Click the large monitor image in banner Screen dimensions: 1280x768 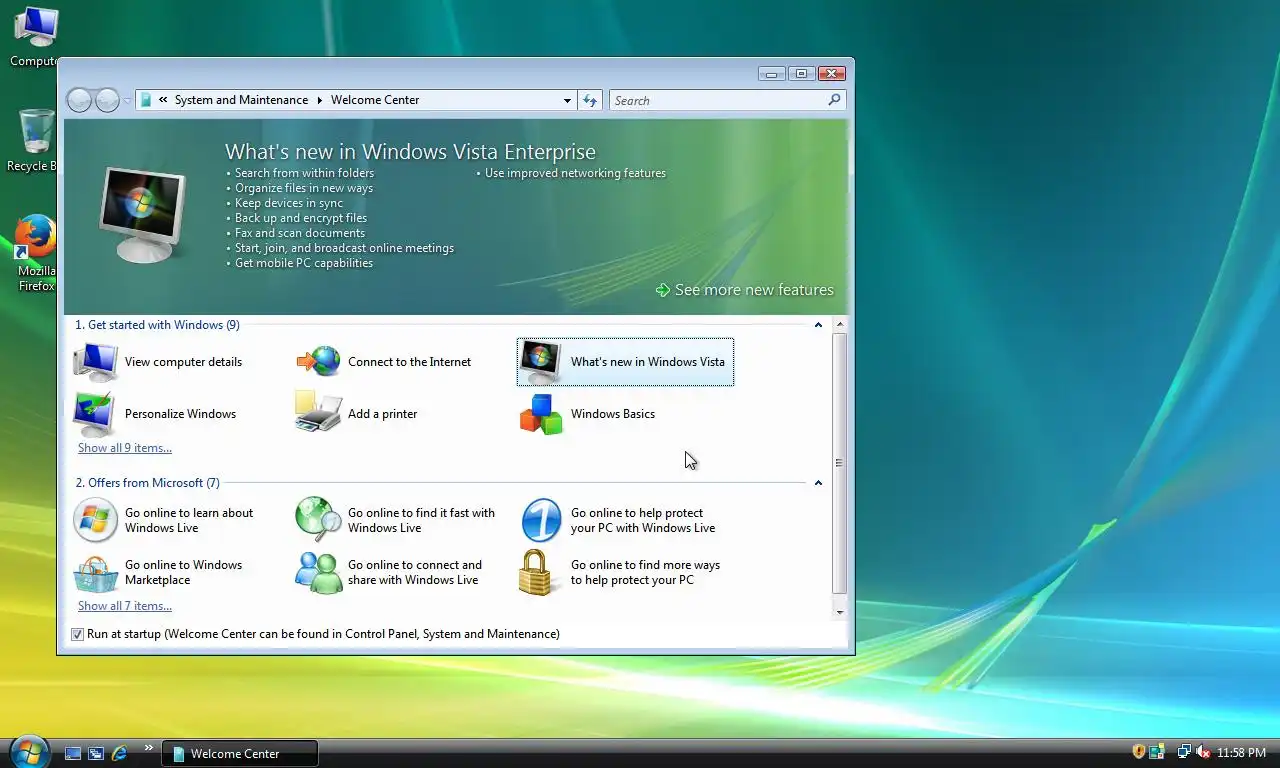coord(144,215)
